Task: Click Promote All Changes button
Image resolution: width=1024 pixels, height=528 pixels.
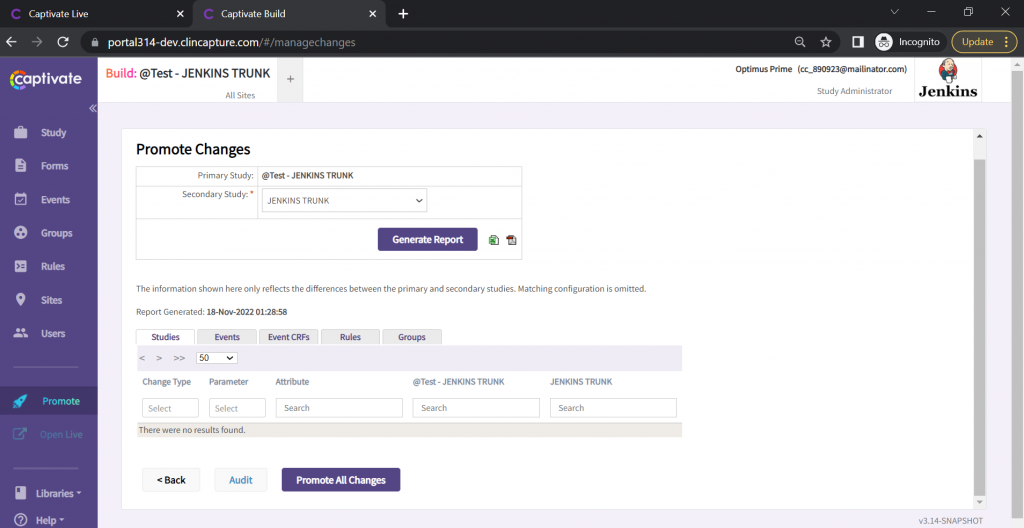Action: pos(341,480)
